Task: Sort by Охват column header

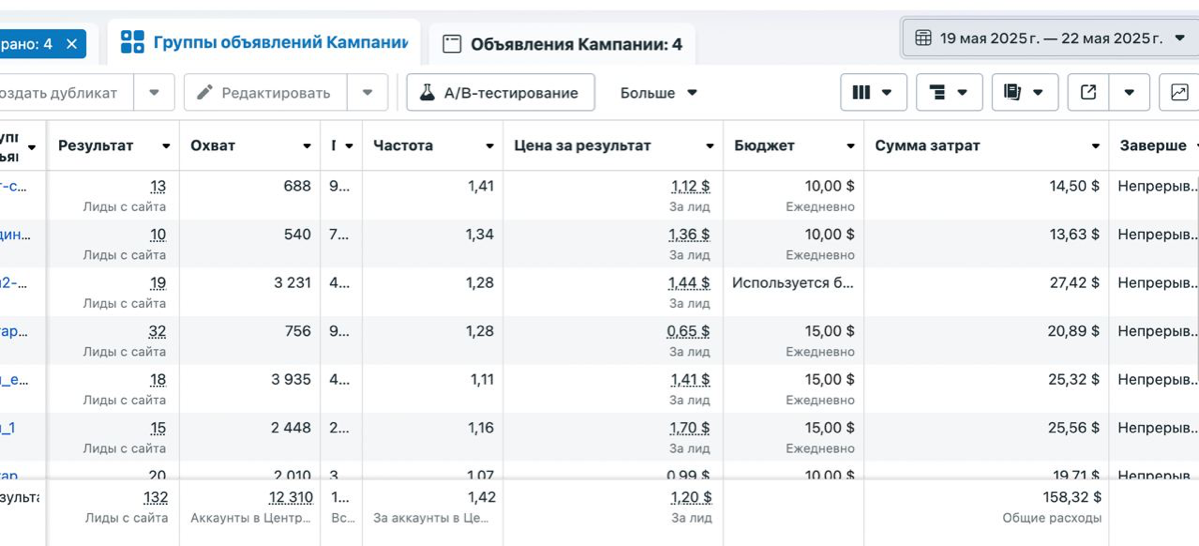Action: (213, 145)
